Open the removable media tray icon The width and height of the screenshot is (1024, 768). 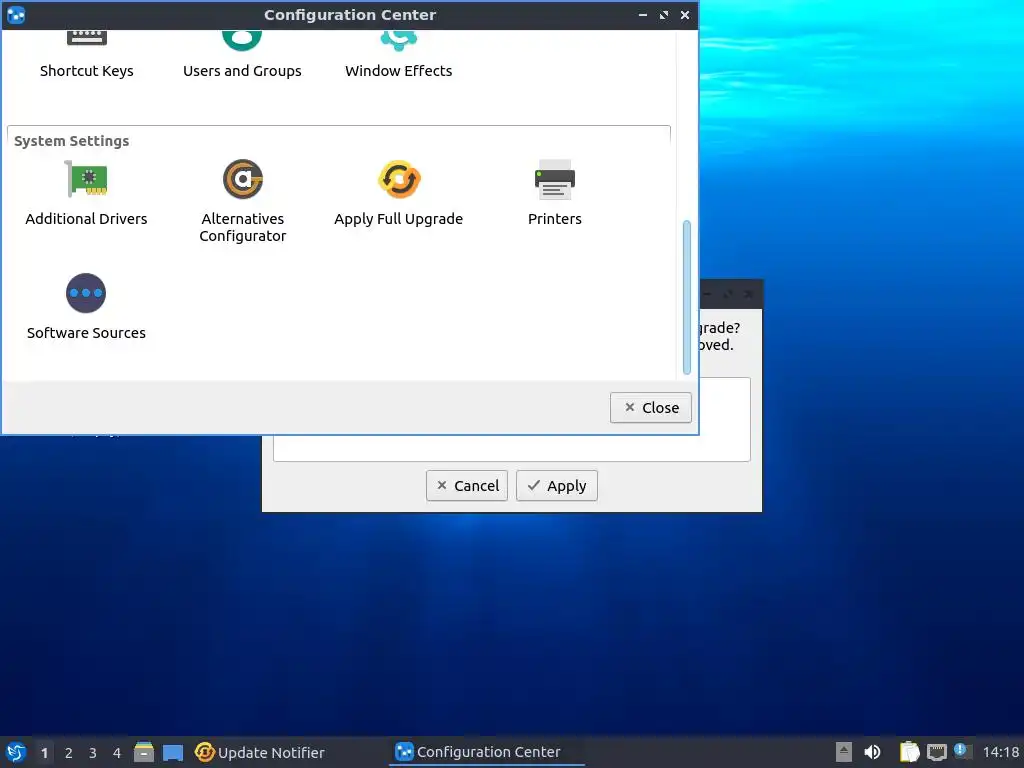click(844, 752)
